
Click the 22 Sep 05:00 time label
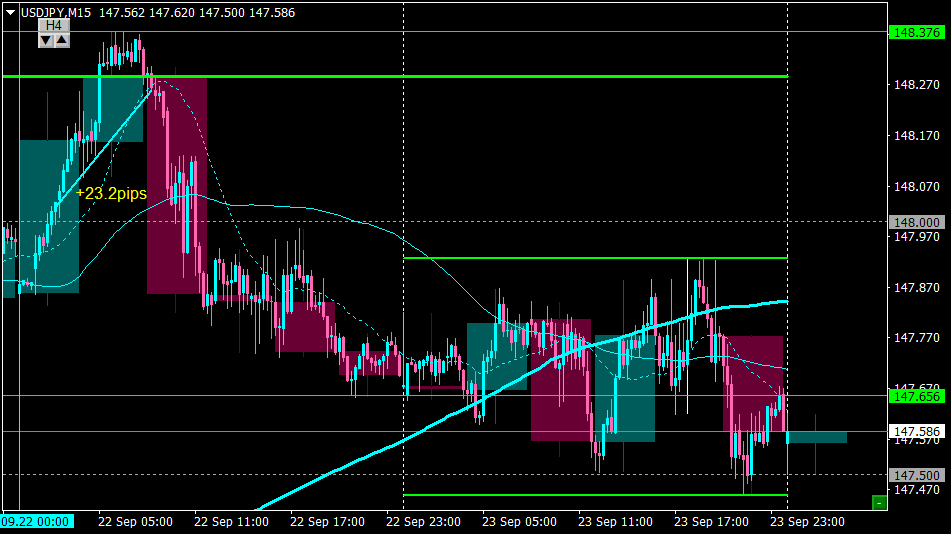coord(135,521)
